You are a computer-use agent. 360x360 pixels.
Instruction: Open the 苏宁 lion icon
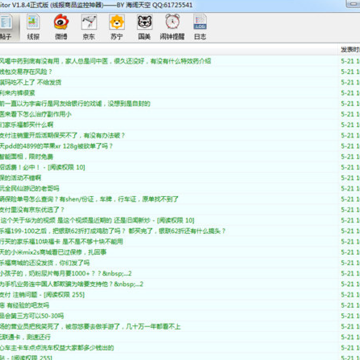(x=117, y=28)
